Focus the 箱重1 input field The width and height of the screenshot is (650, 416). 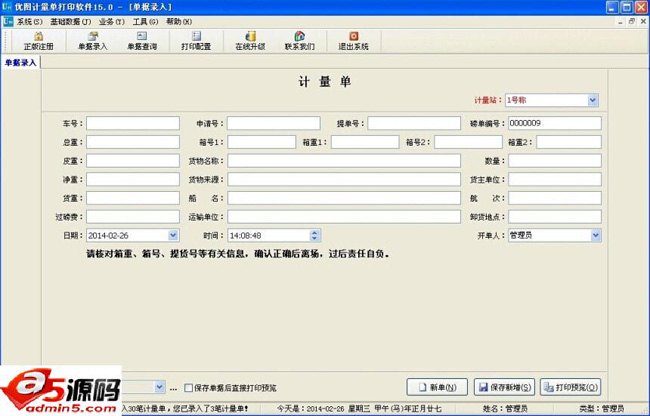[x=365, y=142]
